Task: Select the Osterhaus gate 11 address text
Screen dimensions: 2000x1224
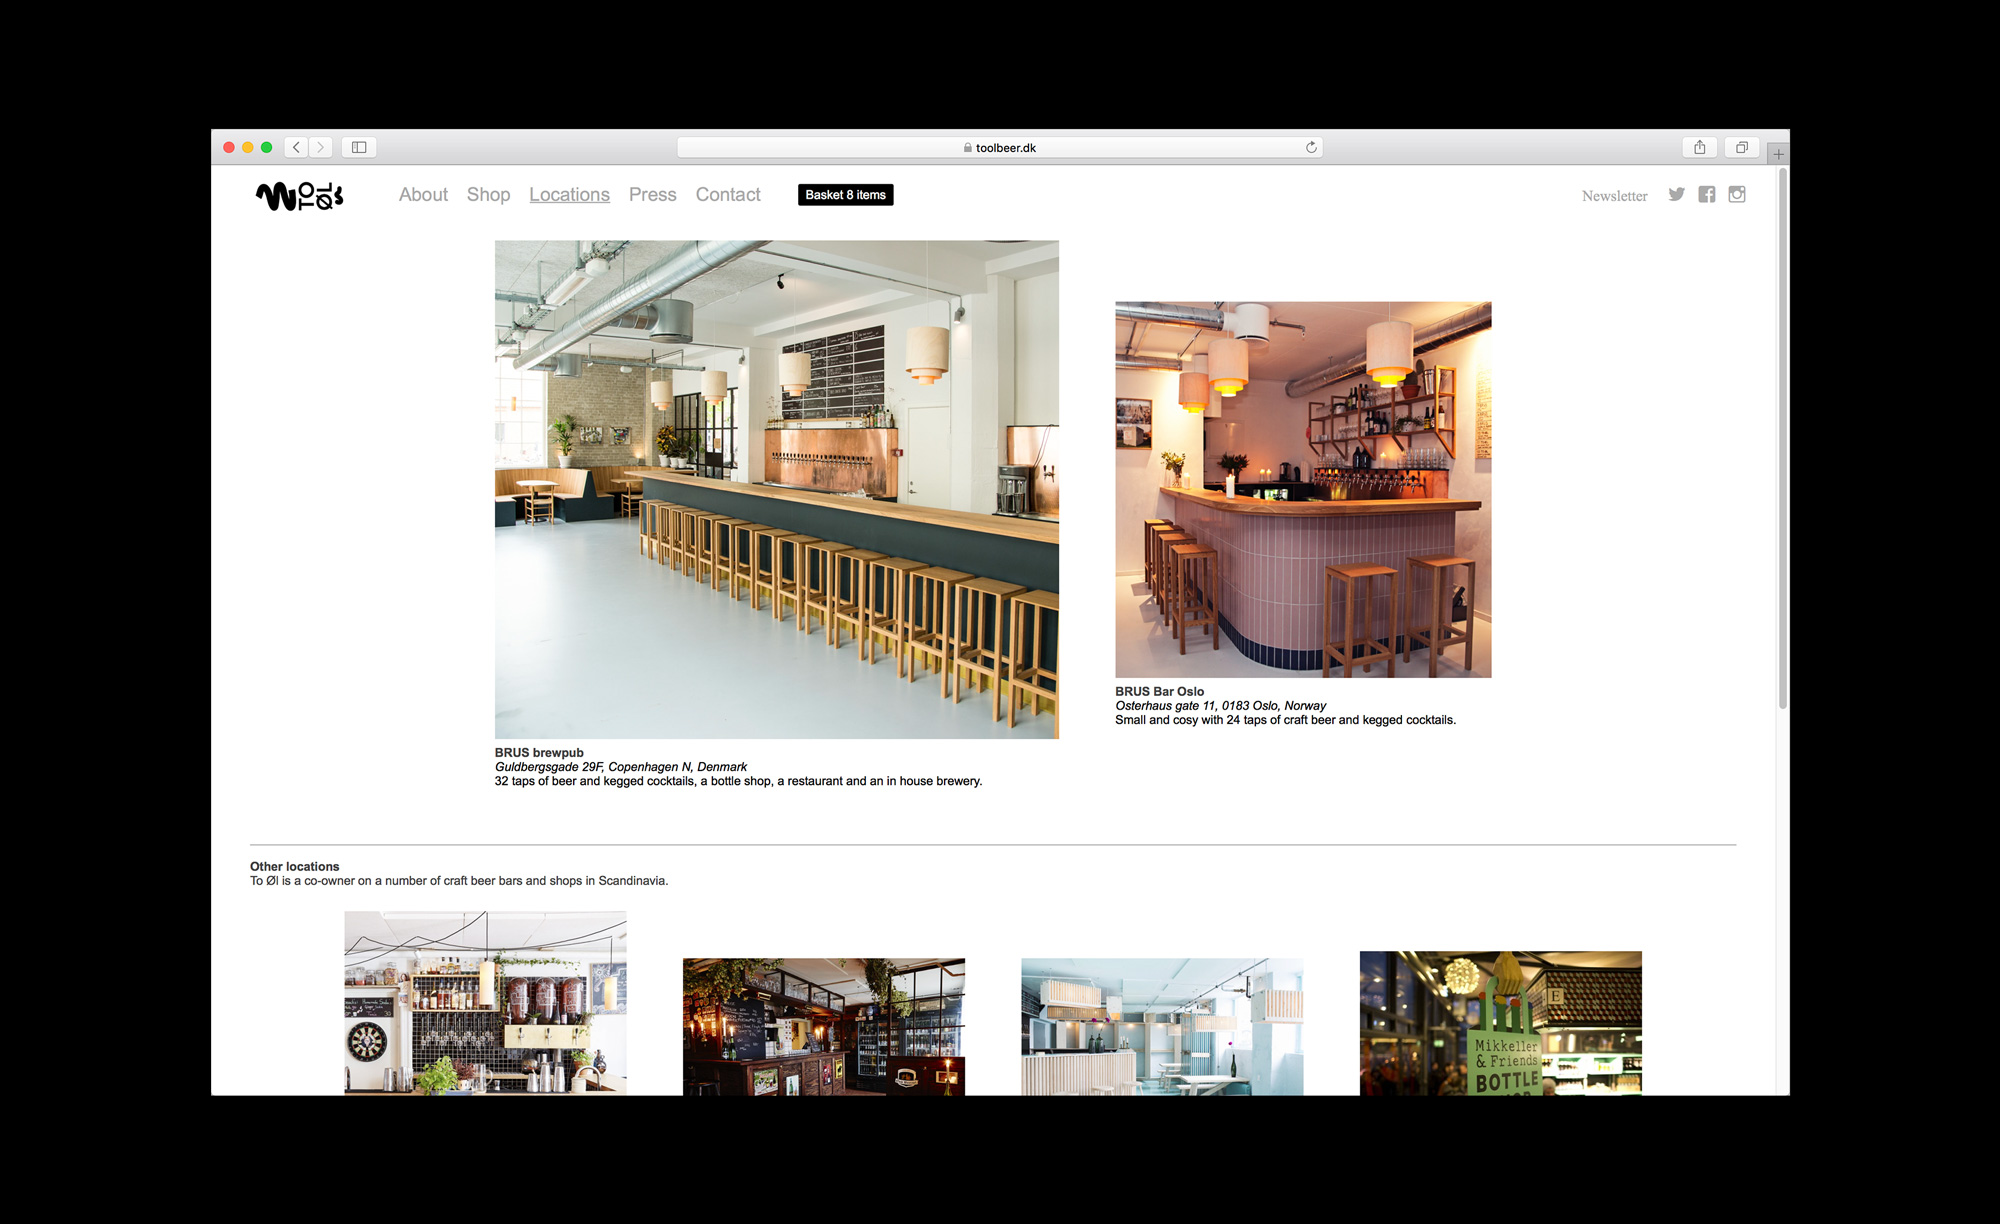Action: click(1221, 706)
